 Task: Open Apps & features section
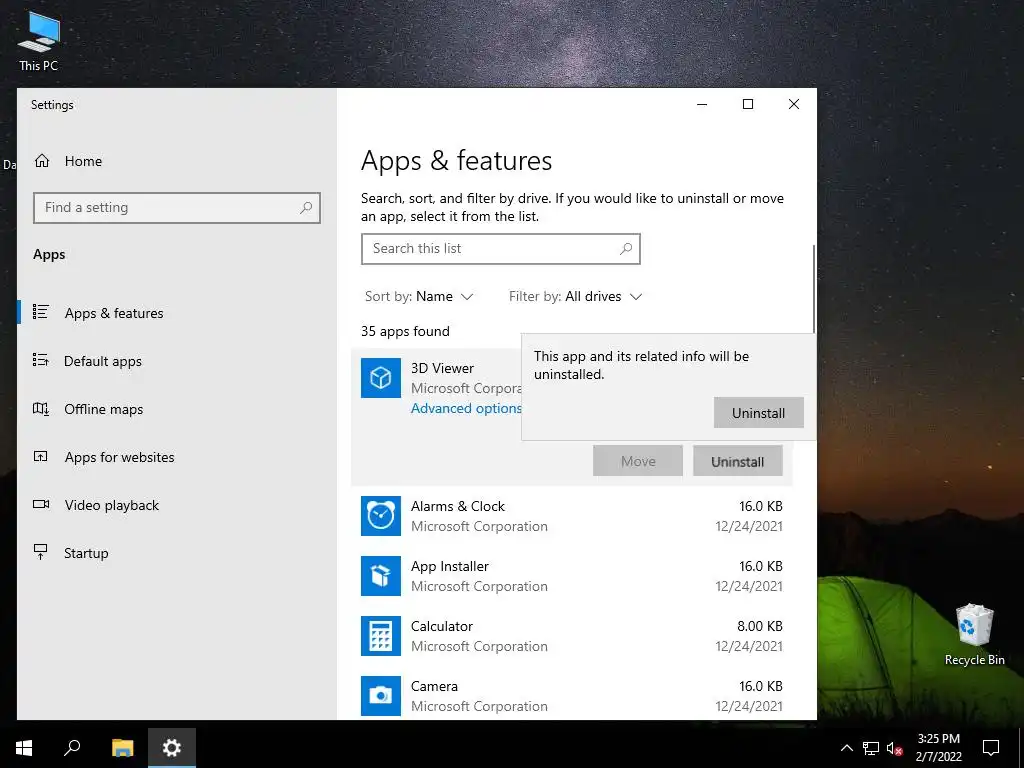pos(114,313)
